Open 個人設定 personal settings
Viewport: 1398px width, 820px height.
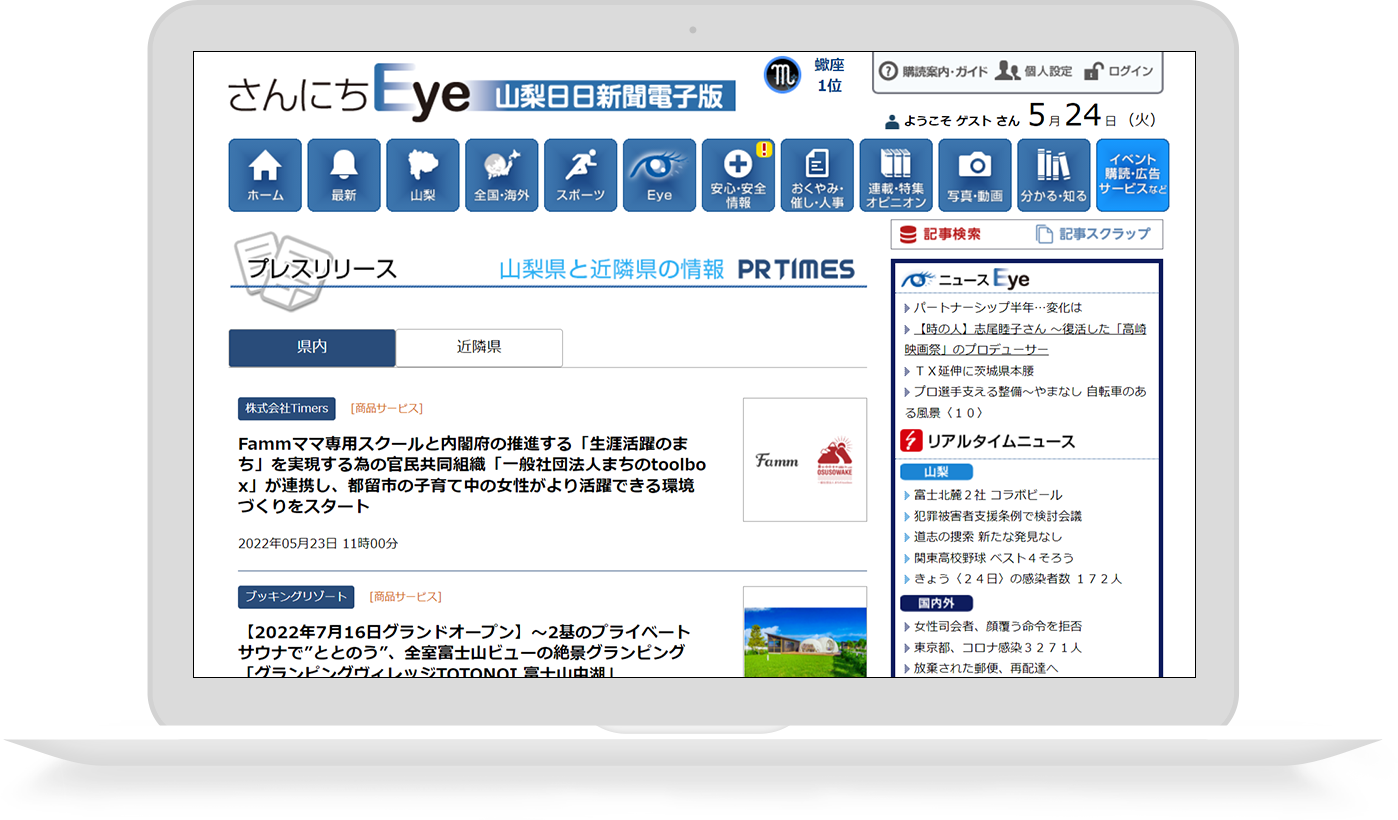click(x=1035, y=71)
